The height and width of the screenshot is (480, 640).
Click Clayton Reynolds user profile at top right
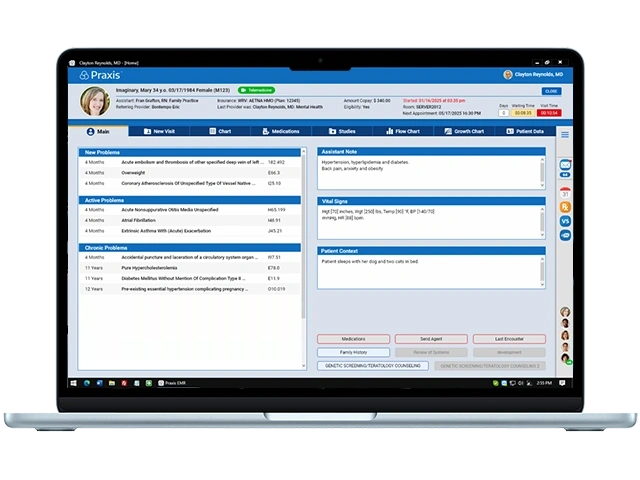(533, 75)
